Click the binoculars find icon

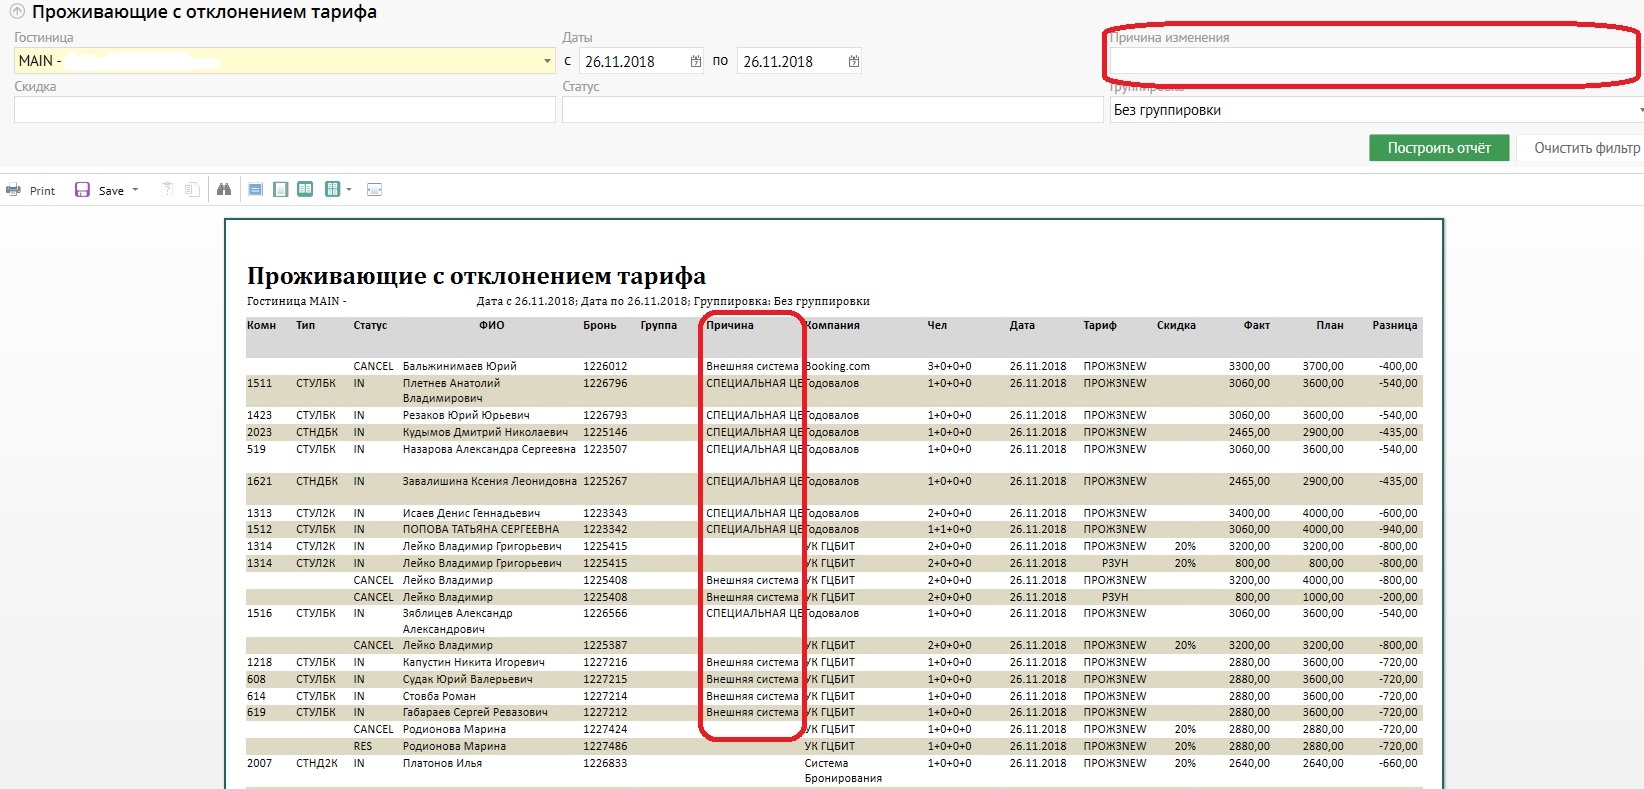224,190
